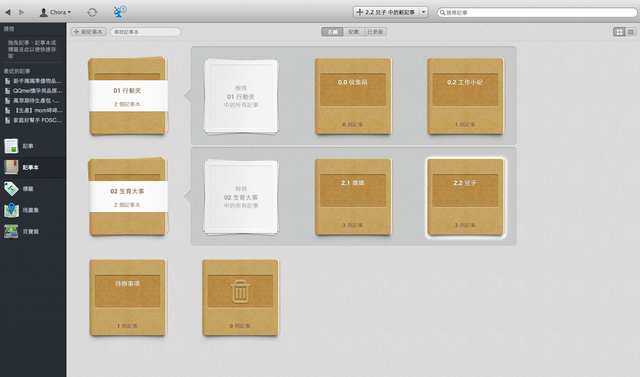This screenshot has width=640, height=377.
Task: Open the 0.2 工作小記 notebook
Action: (x=465, y=96)
